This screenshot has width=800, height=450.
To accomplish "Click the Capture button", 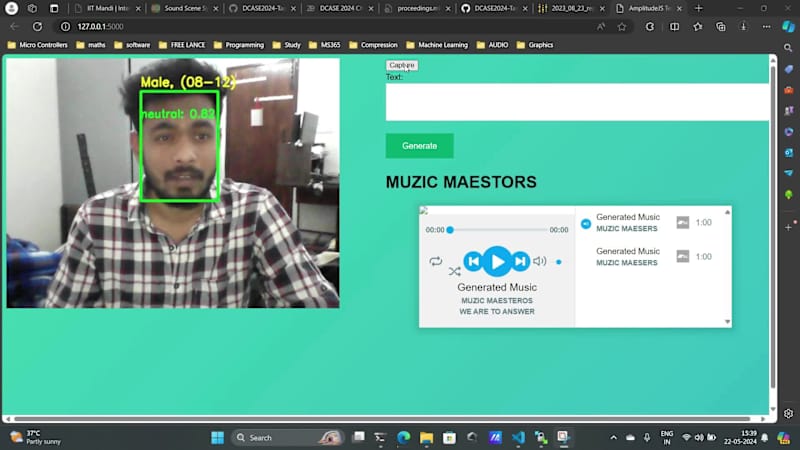I will (402, 65).
